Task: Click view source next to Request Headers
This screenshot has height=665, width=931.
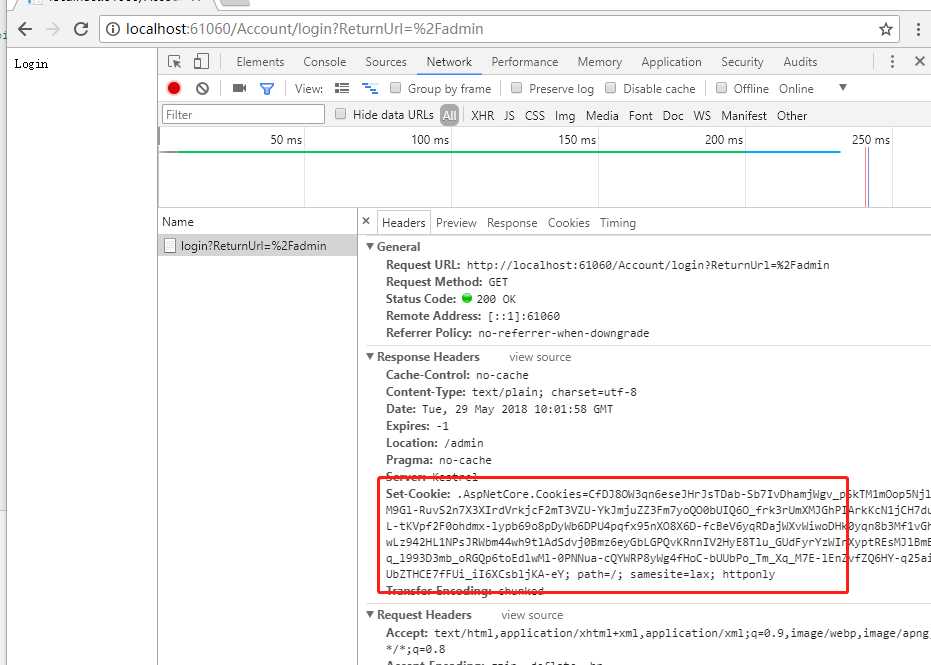Action: [x=532, y=615]
